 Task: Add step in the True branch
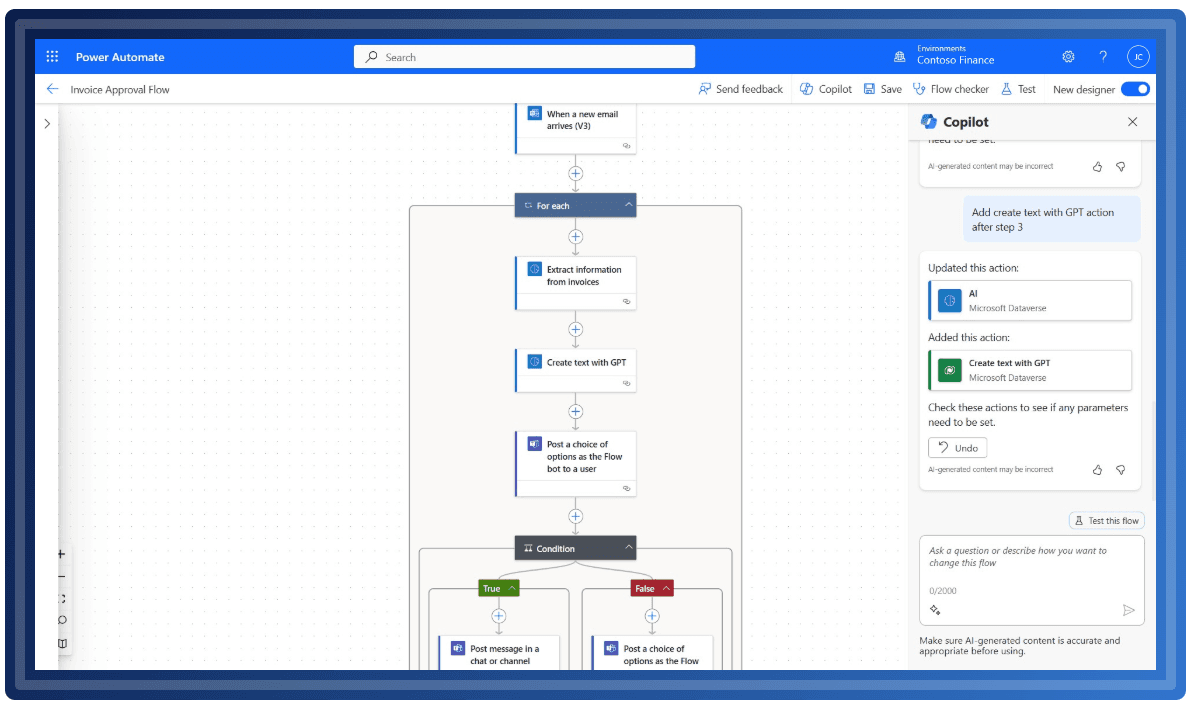[x=499, y=616]
